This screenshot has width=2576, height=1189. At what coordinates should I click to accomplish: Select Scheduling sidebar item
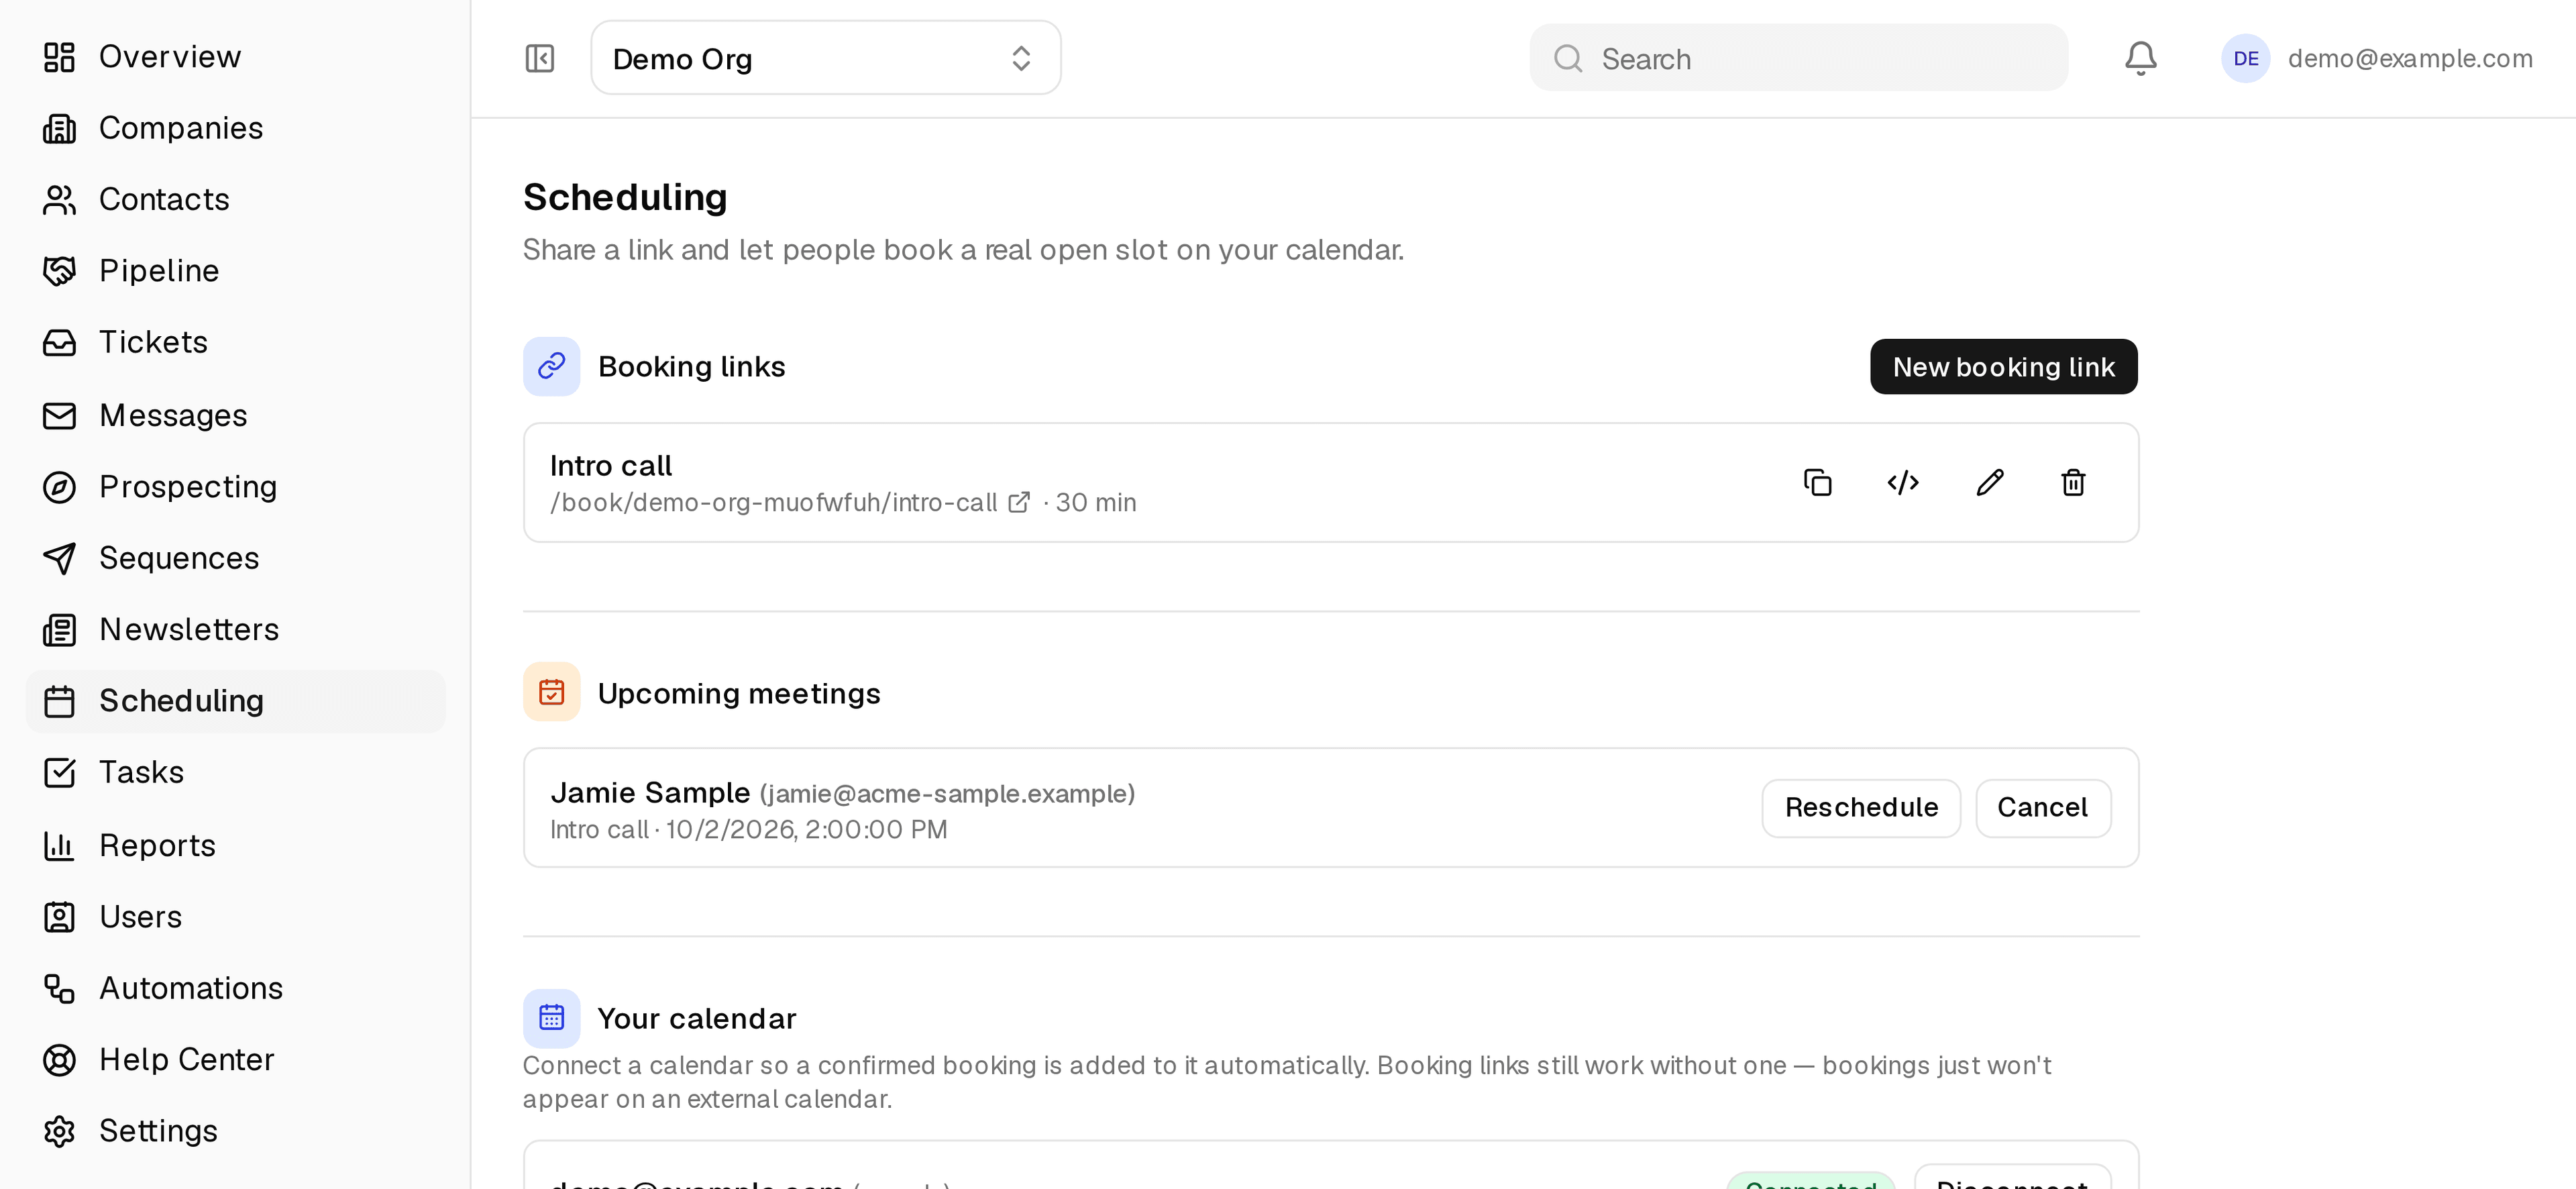pyautogui.click(x=236, y=701)
